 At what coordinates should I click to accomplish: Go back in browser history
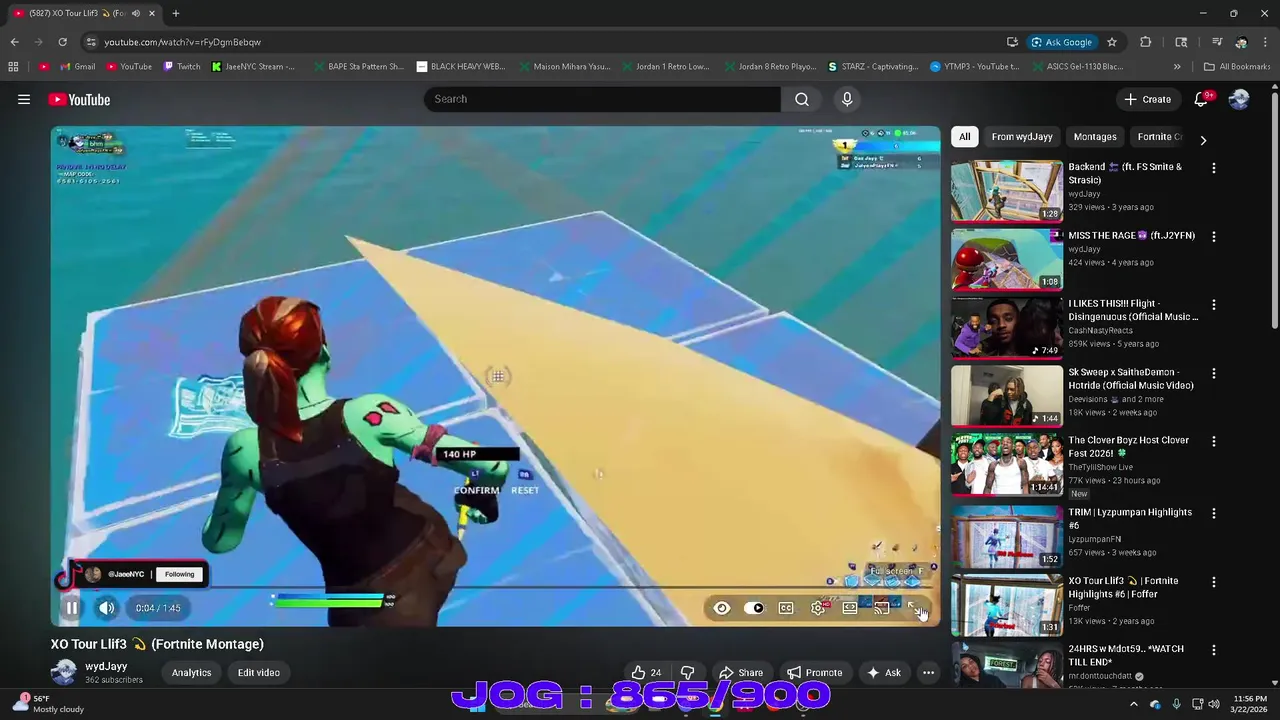point(14,42)
